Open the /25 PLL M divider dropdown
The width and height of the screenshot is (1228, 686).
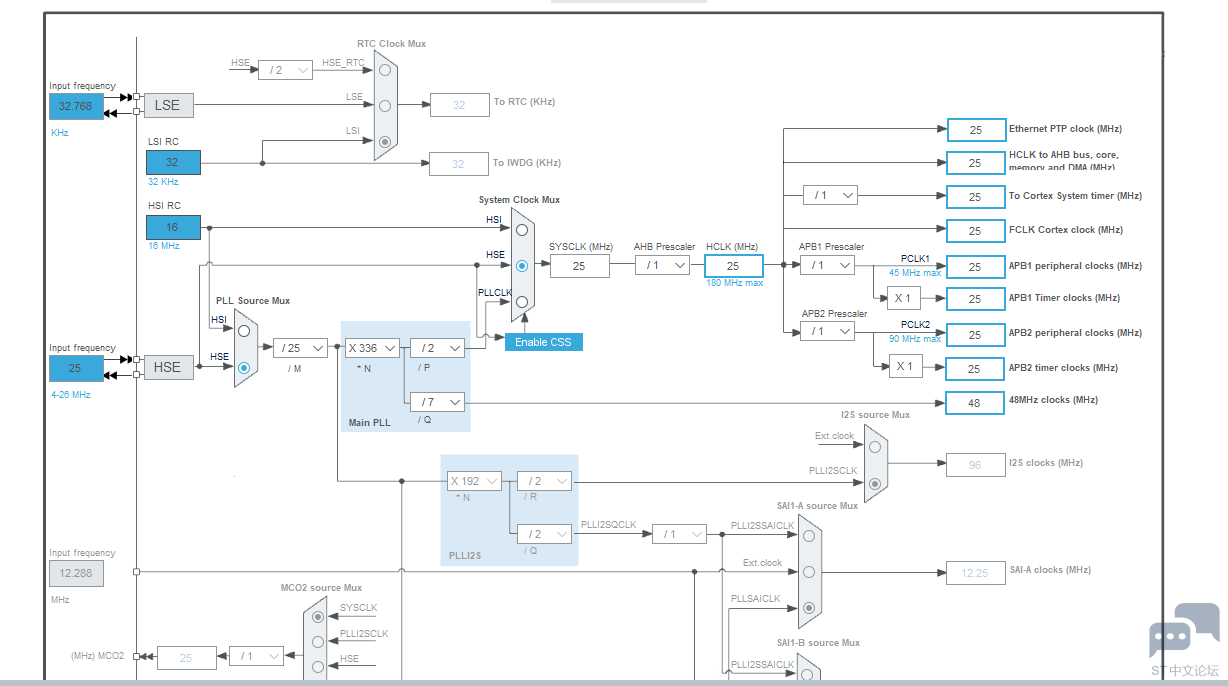tap(300, 348)
